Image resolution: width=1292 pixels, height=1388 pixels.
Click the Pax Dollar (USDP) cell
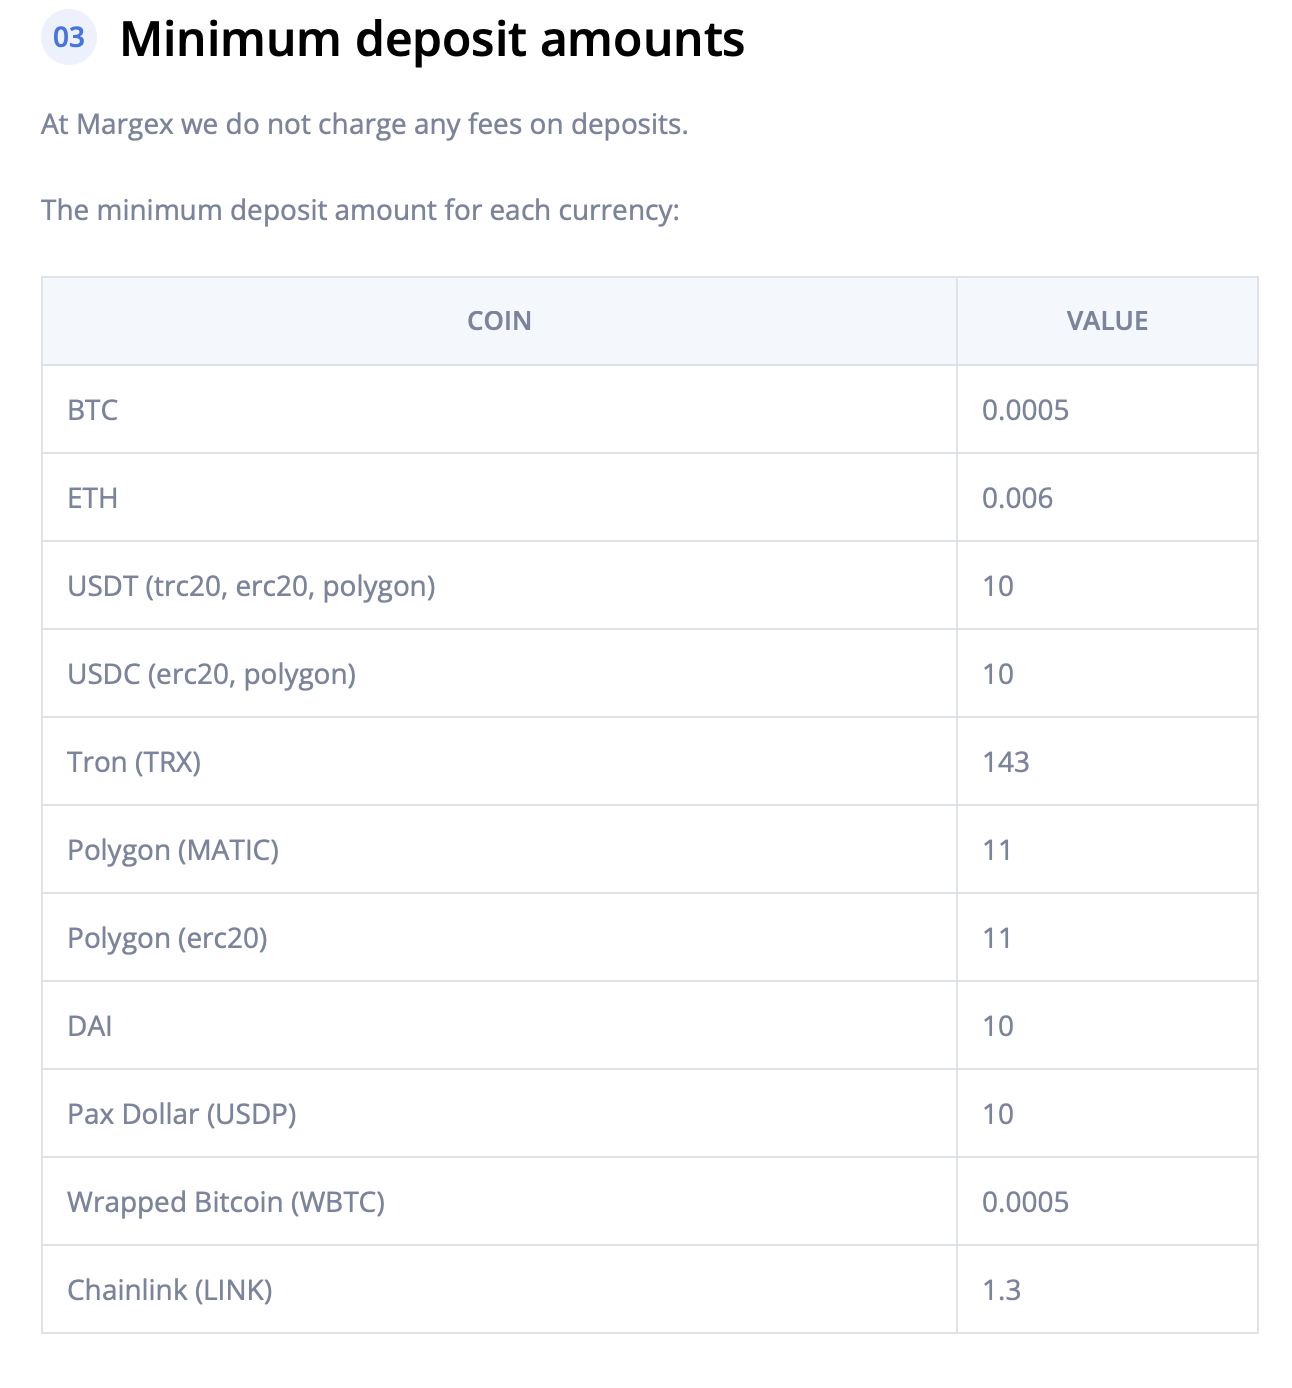pos(182,1114)
